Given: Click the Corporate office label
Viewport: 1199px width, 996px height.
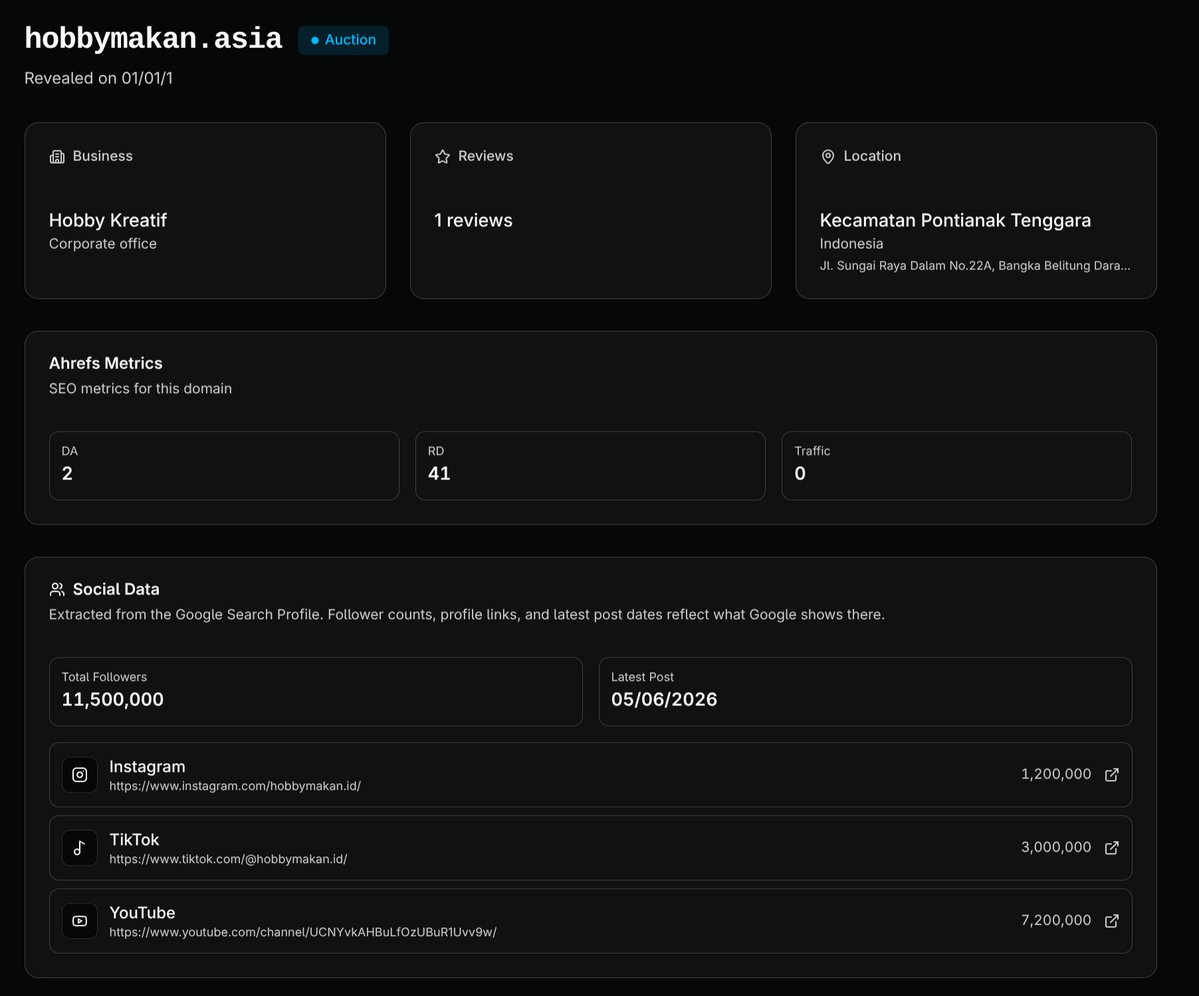Looking at the screenshot, I should point(102,244).
